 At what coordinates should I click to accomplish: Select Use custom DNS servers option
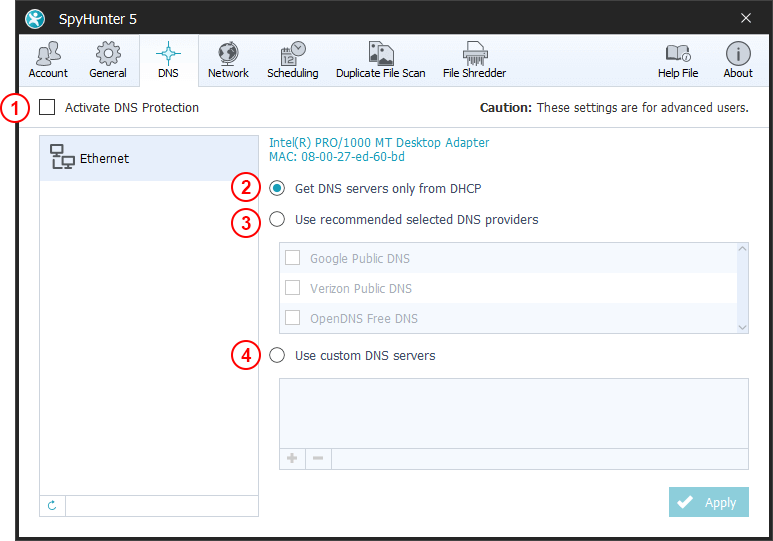[x=277, y=355]
